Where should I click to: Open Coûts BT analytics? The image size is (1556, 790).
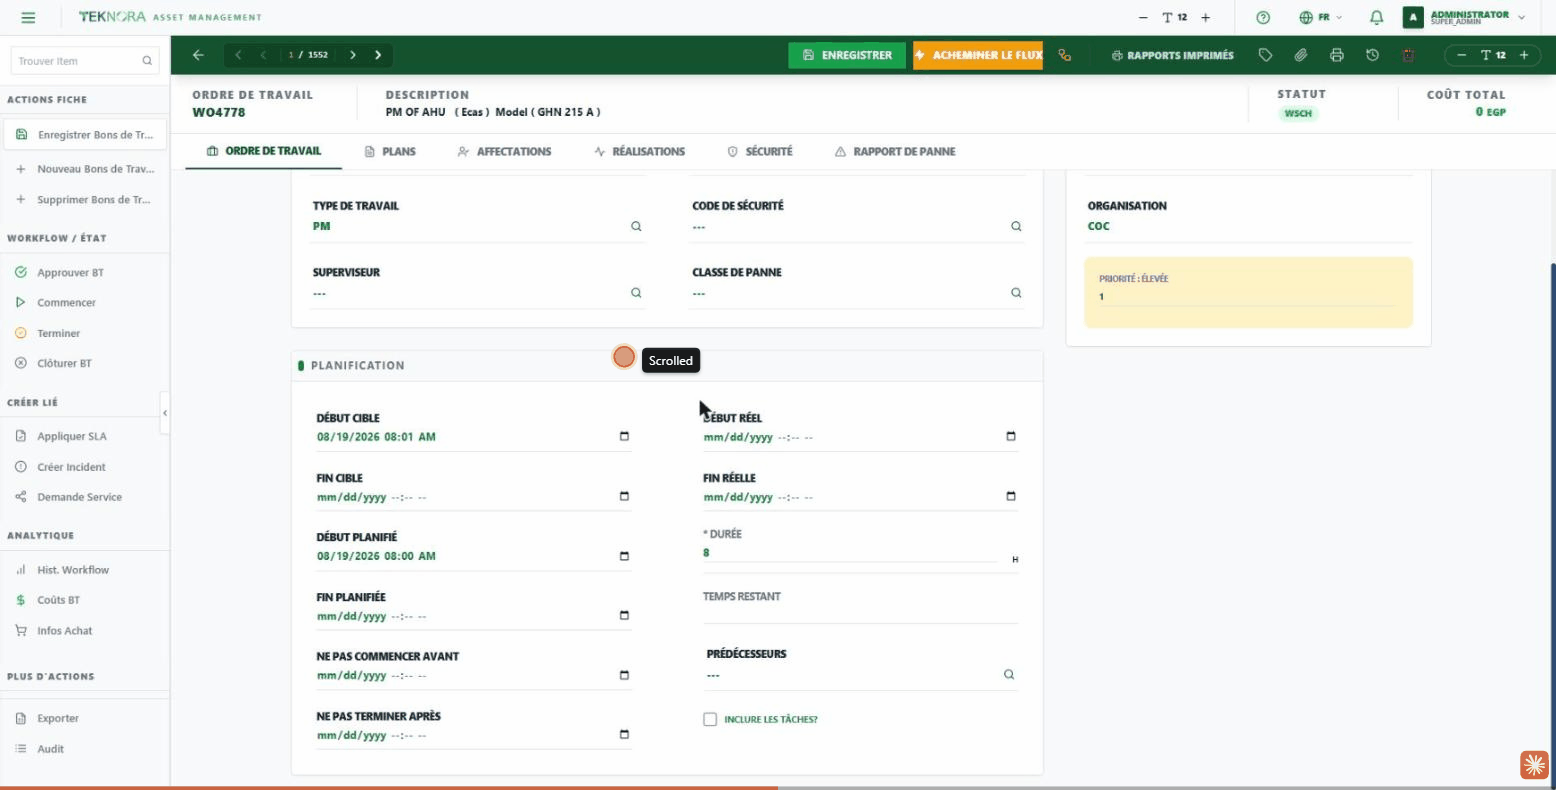[85, 600]
